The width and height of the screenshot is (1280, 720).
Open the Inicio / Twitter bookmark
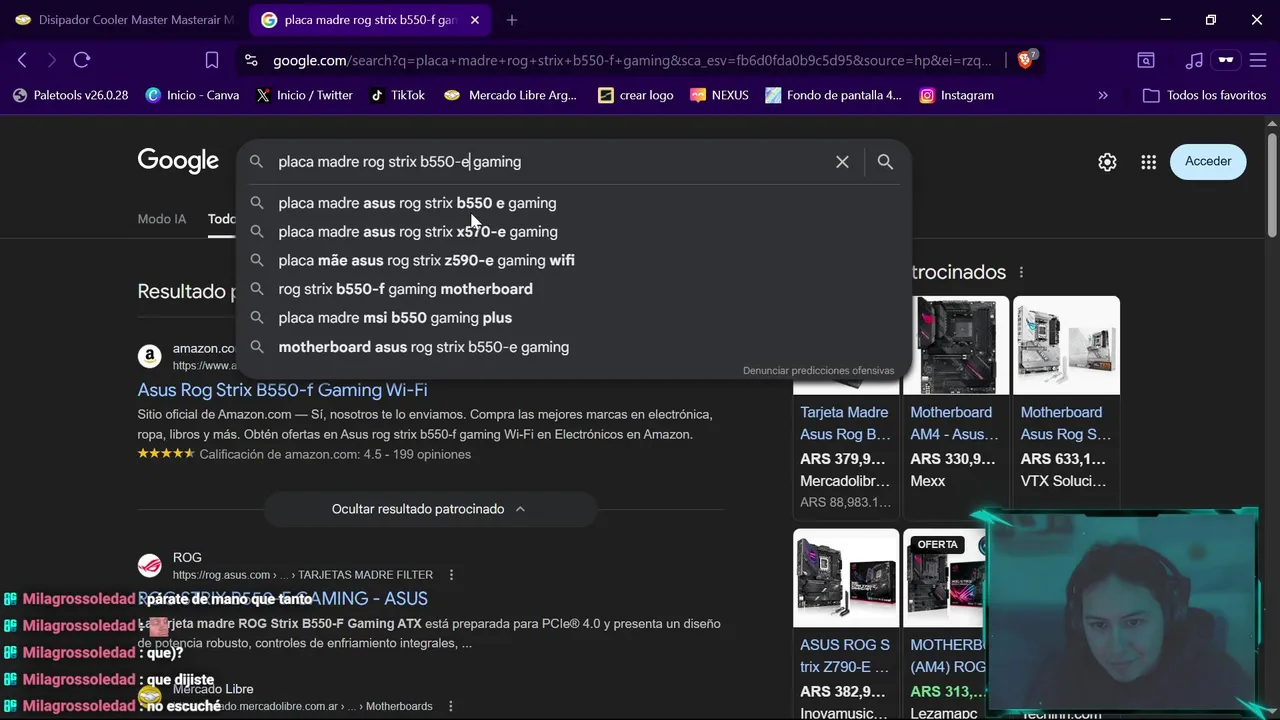tap(304, 95)
